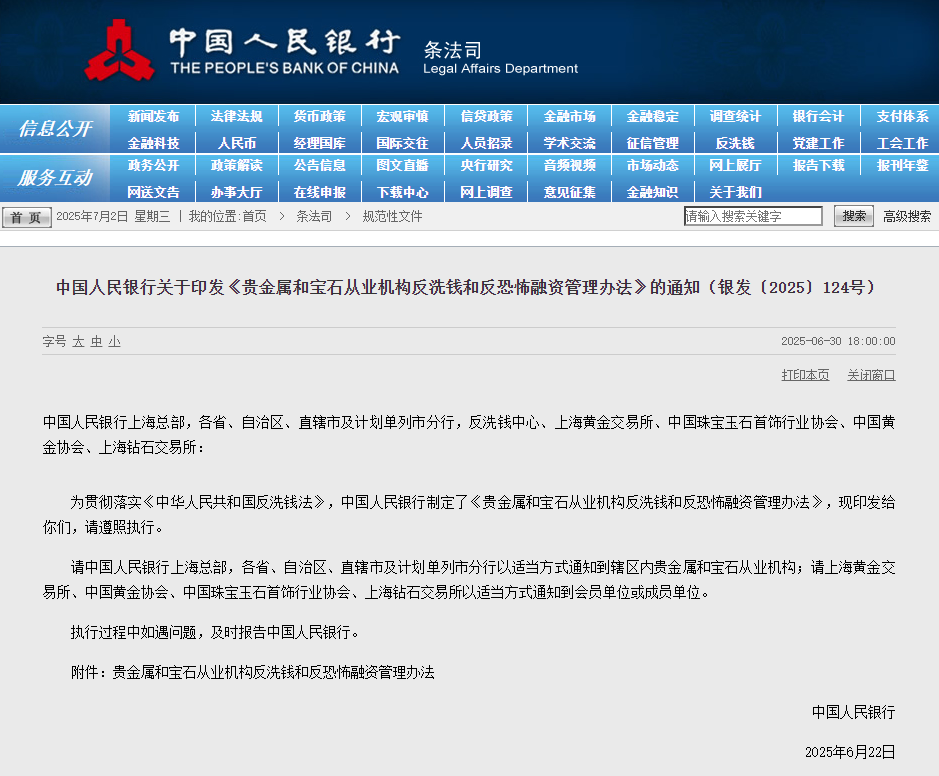This screenshot has width=939, height=776.
Task: Go to 宏观审慎 section
Action: pyautogui.click(x=402, y=116)
